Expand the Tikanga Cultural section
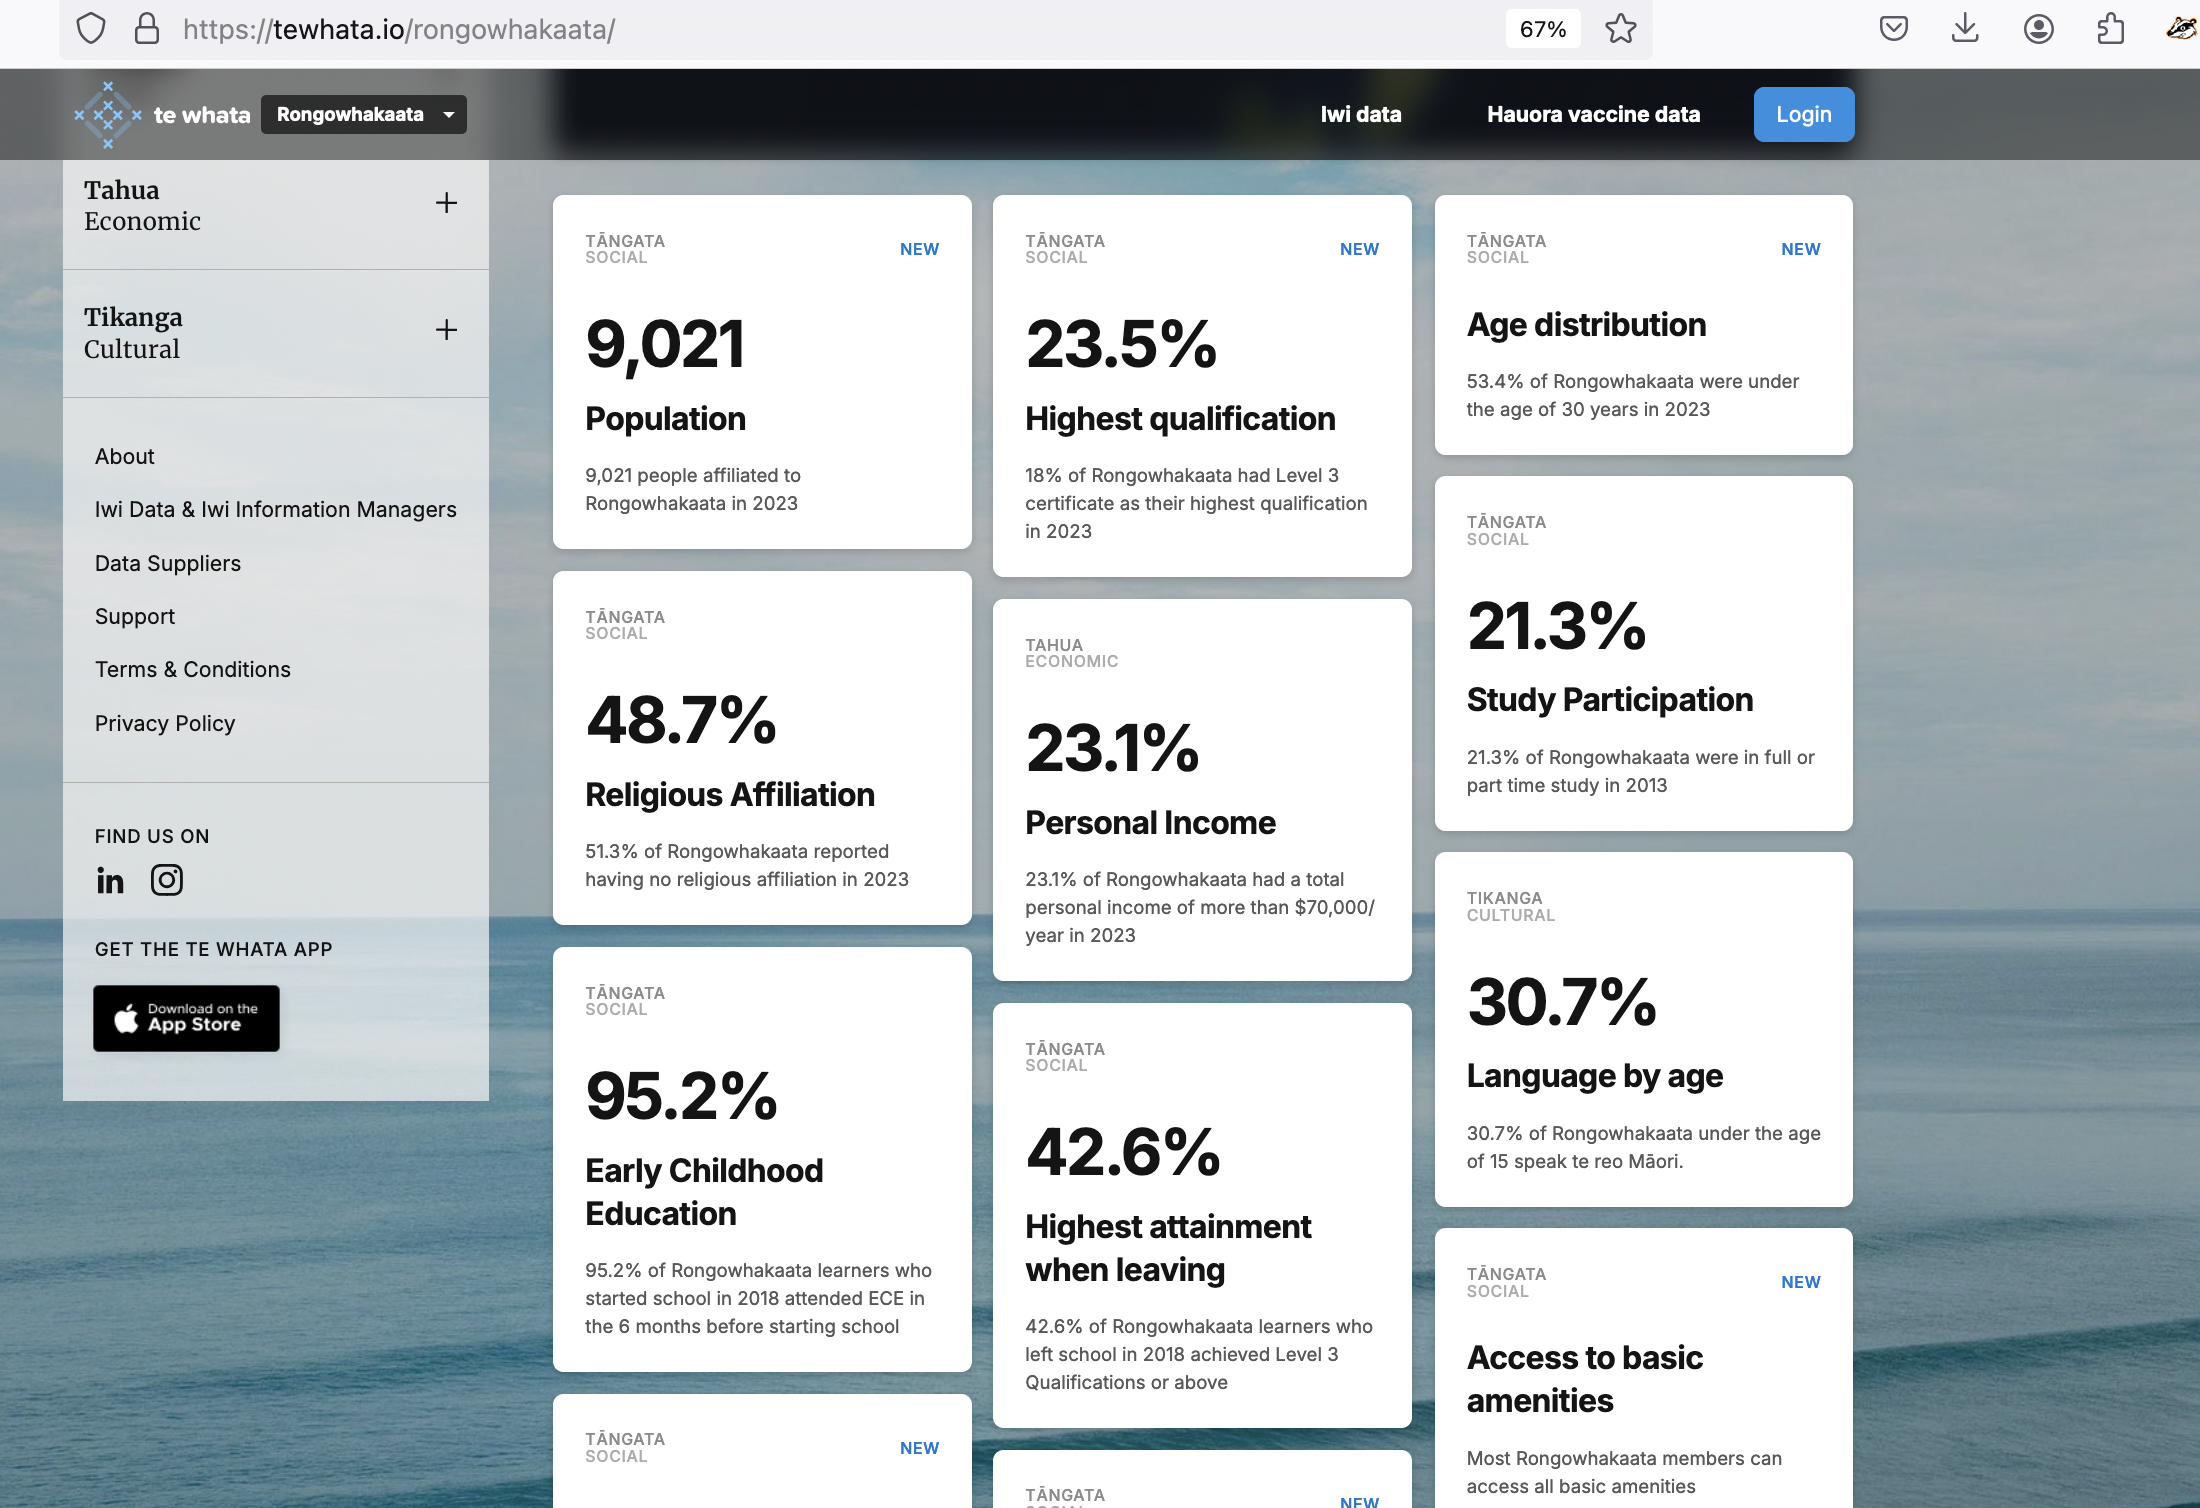 coord(446,330)
